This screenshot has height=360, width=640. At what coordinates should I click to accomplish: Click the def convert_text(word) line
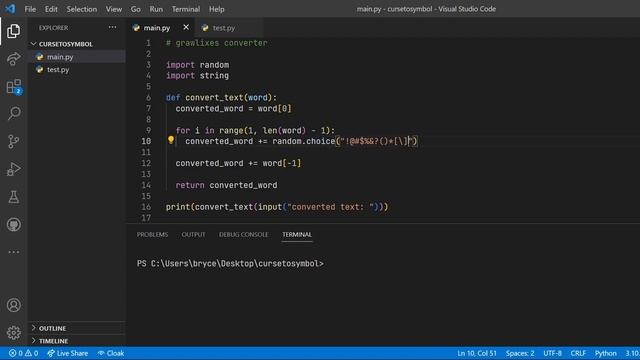click(221, 98)
